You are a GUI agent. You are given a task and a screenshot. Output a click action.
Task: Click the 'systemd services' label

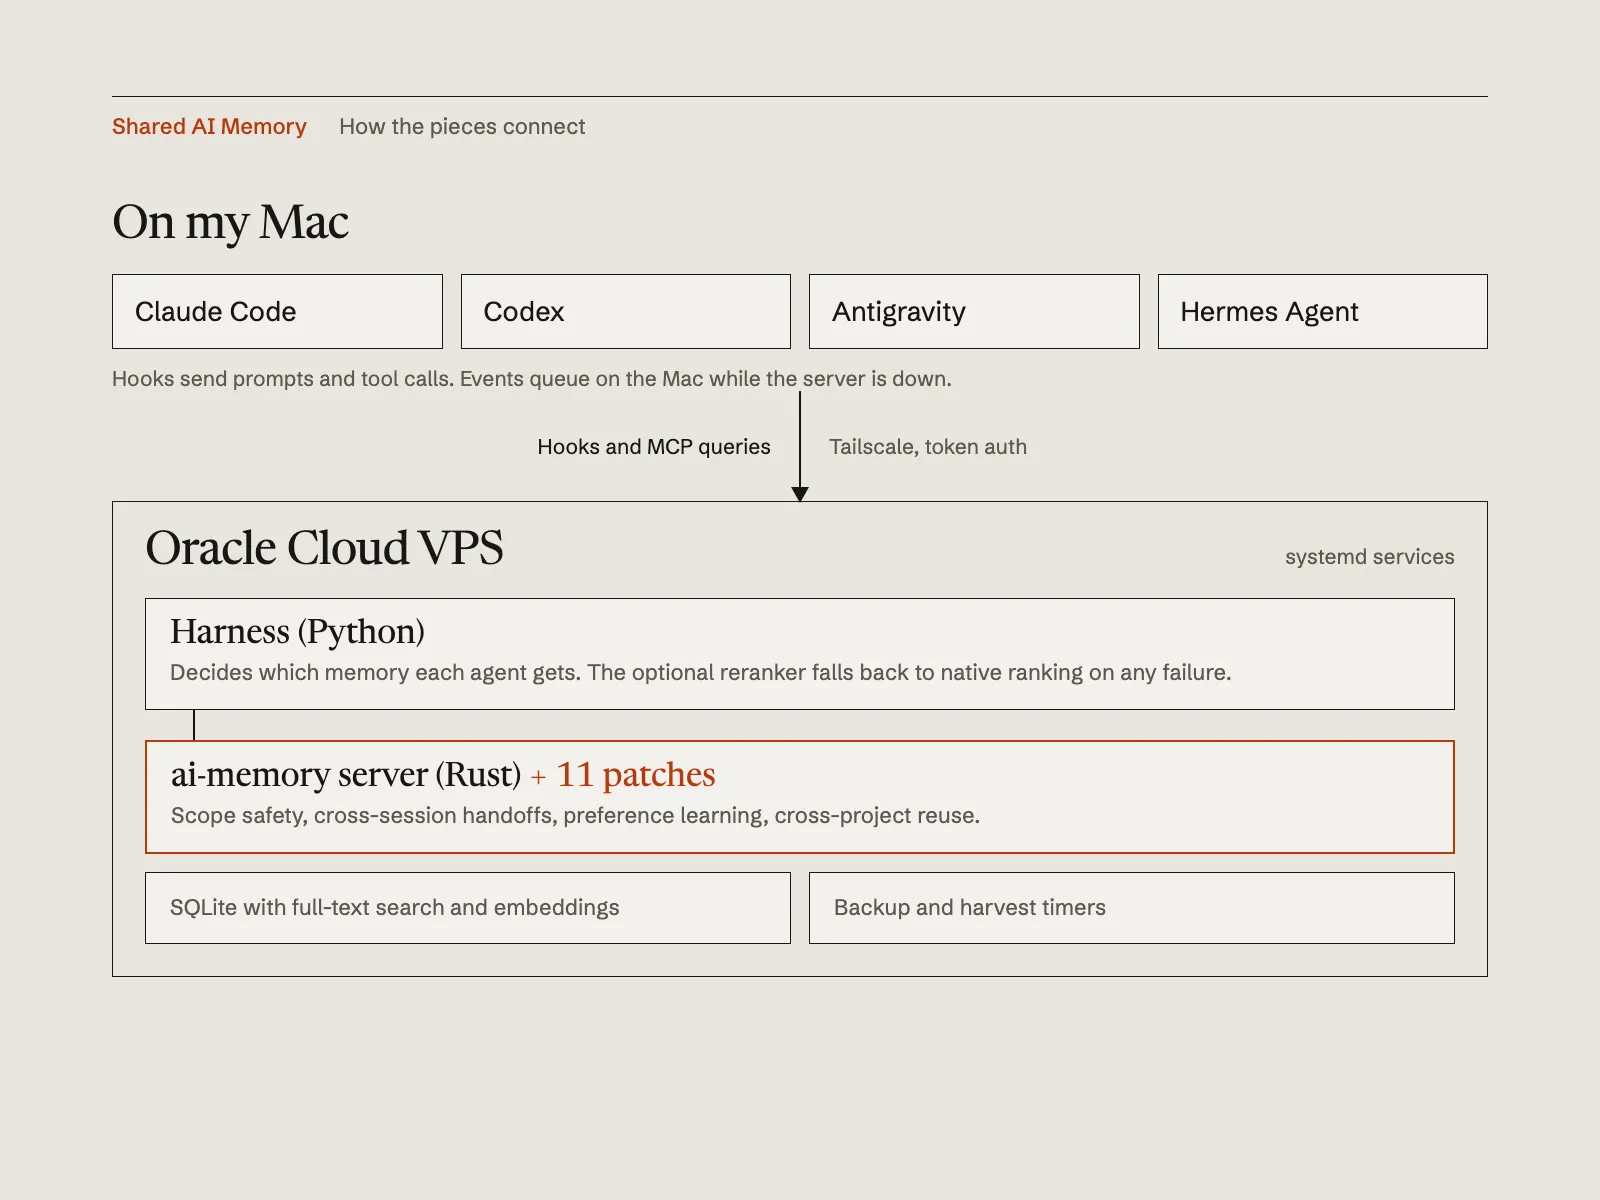click(1369, 557)
